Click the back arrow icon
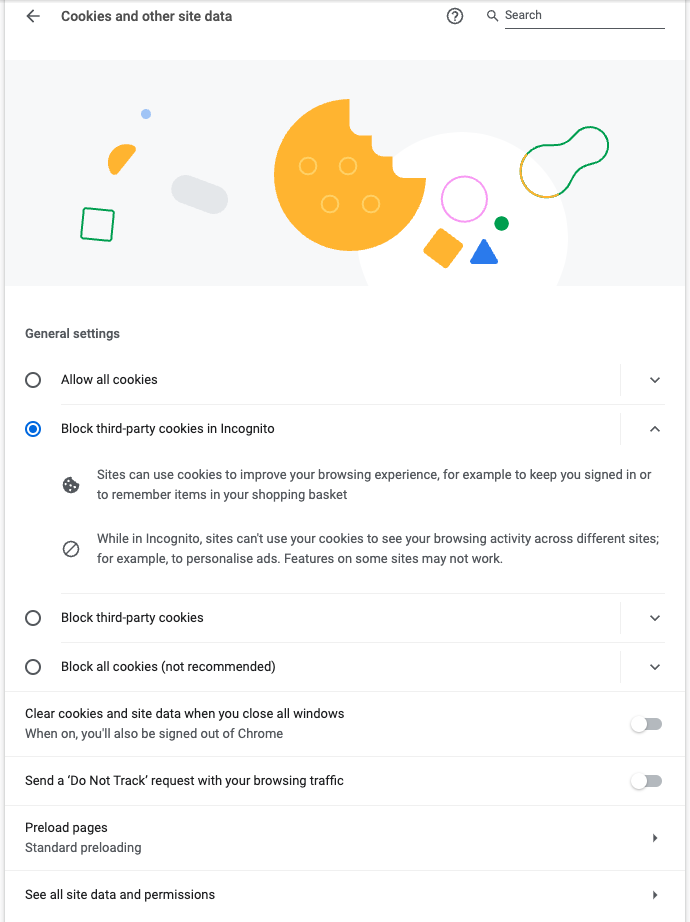 (x=33, y=17)
